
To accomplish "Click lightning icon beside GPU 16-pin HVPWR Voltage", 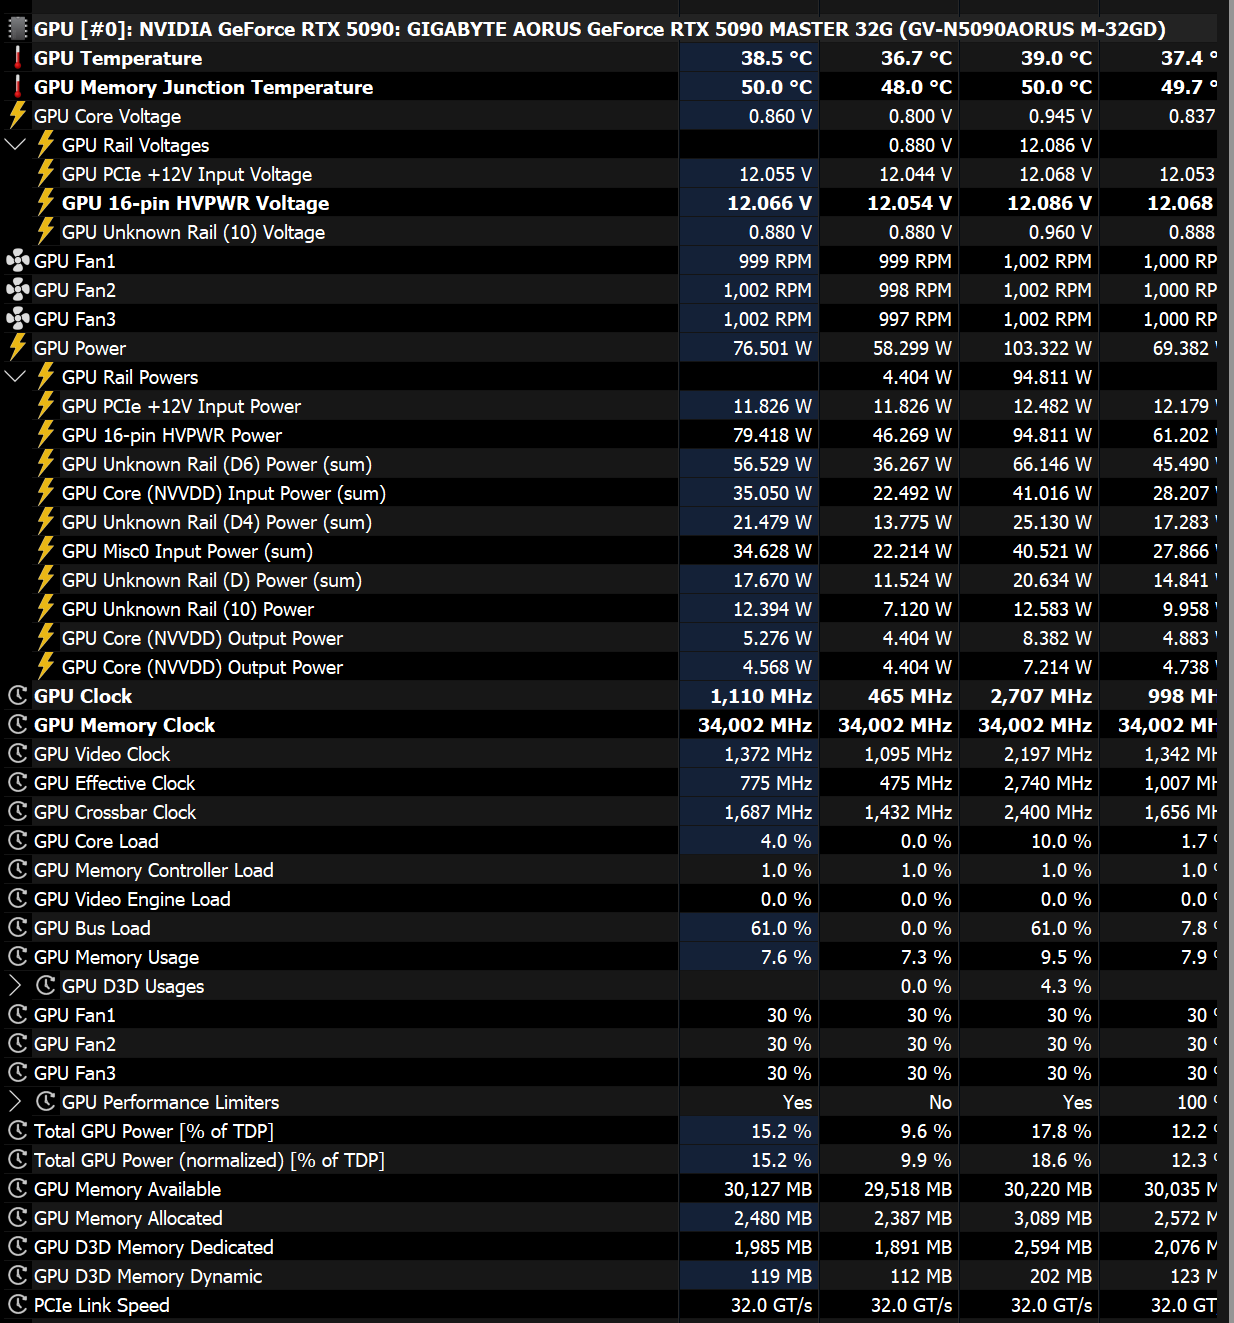I will tap(45, 203).
